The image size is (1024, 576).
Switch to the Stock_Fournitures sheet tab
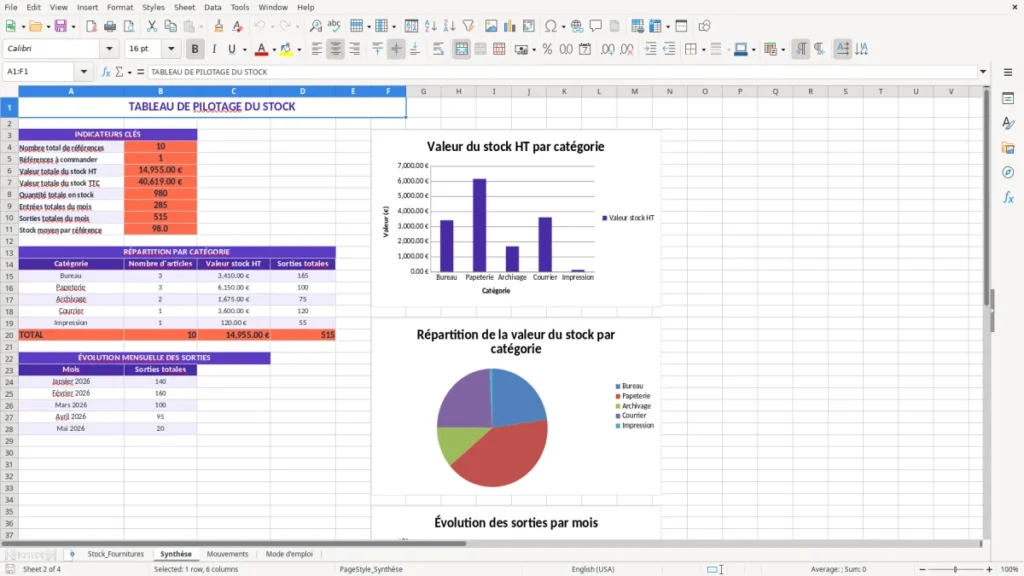[x=116, y=554]
